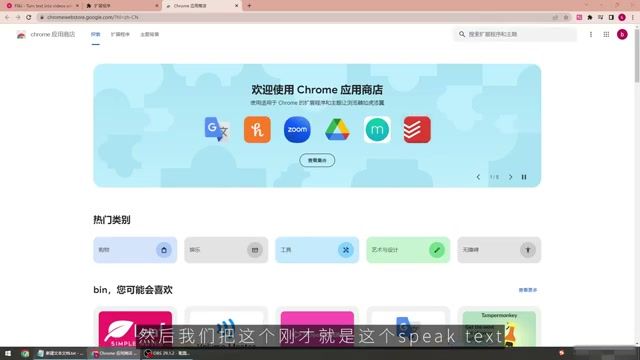
Task: Go forward in browser history
Action: point(18,17)
